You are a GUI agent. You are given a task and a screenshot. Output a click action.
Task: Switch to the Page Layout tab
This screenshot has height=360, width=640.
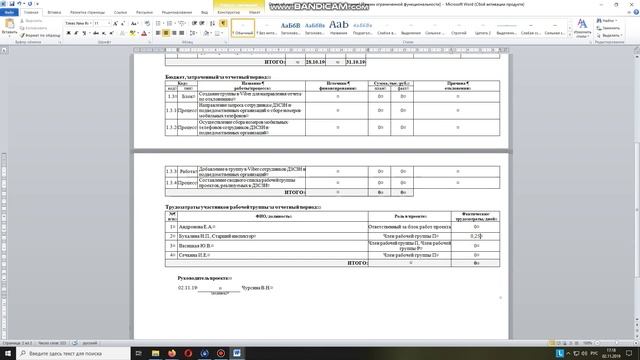(87, 12)
